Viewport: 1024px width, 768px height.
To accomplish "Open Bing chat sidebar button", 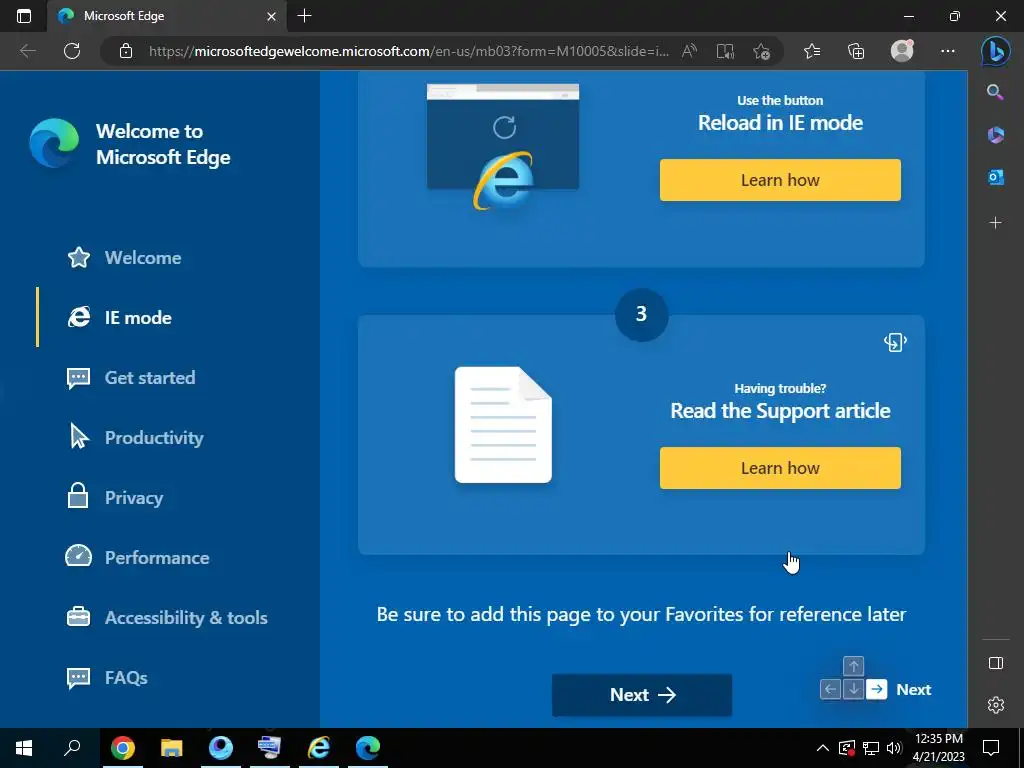I will click(x=995, y=51).
